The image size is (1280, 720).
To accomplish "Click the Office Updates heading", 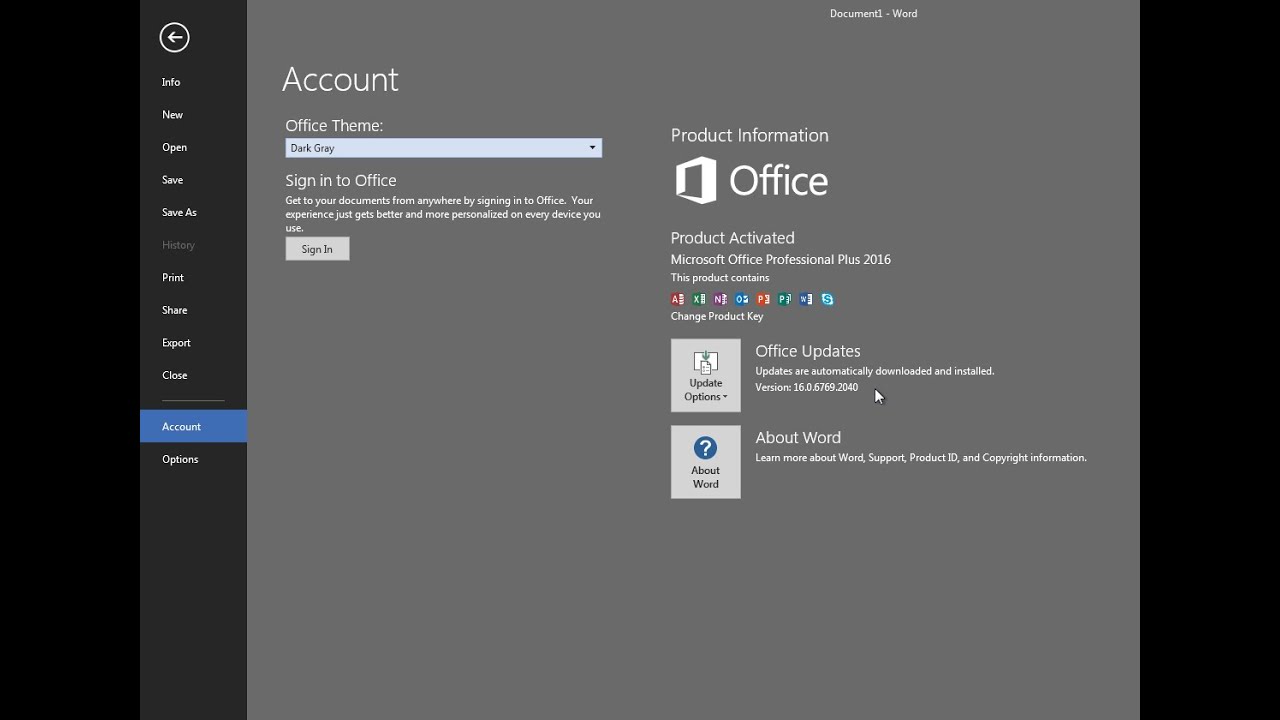I will (x=808, y=351).
